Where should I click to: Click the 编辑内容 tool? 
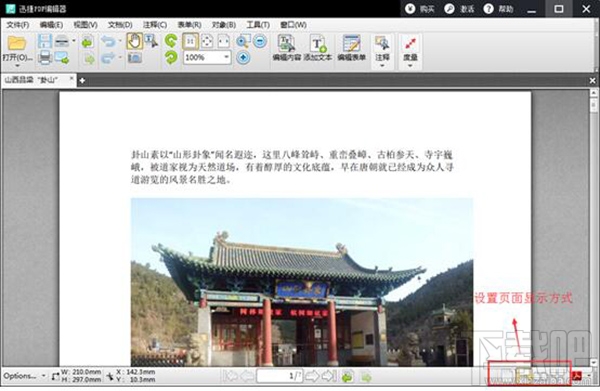287,48
